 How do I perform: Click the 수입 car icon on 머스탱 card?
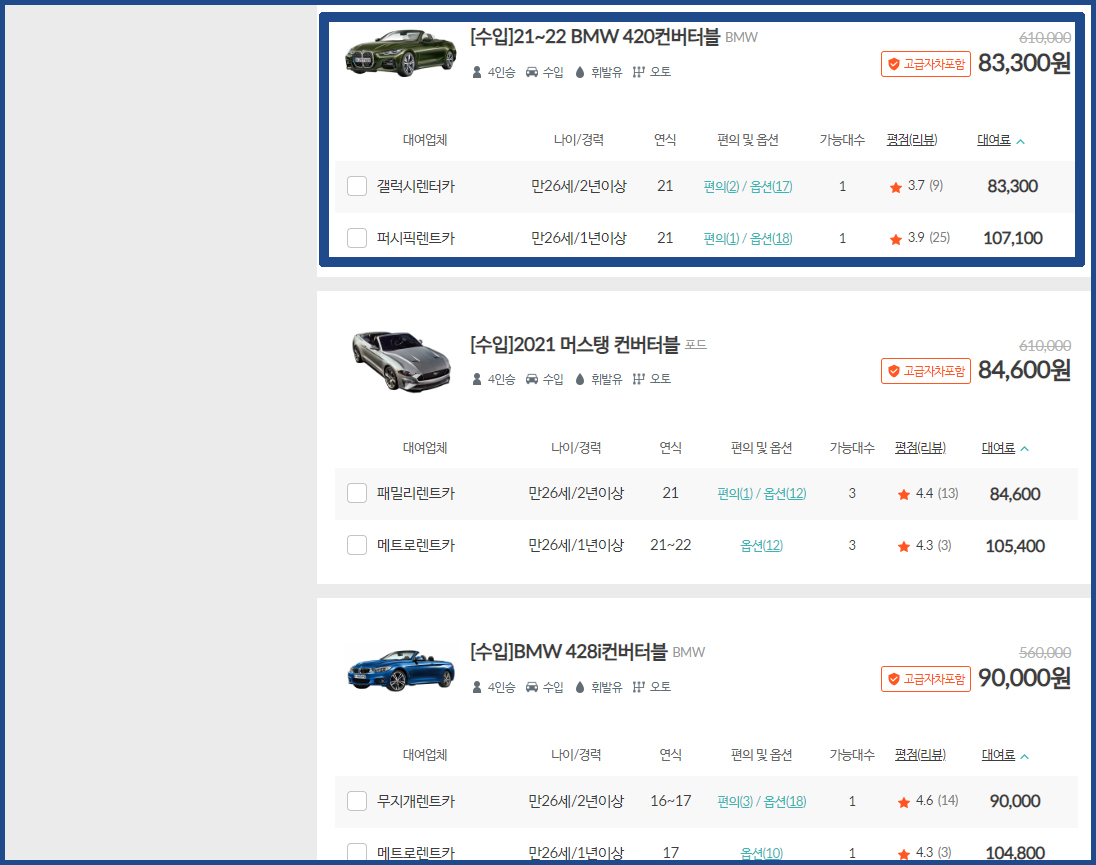[532, 379]
